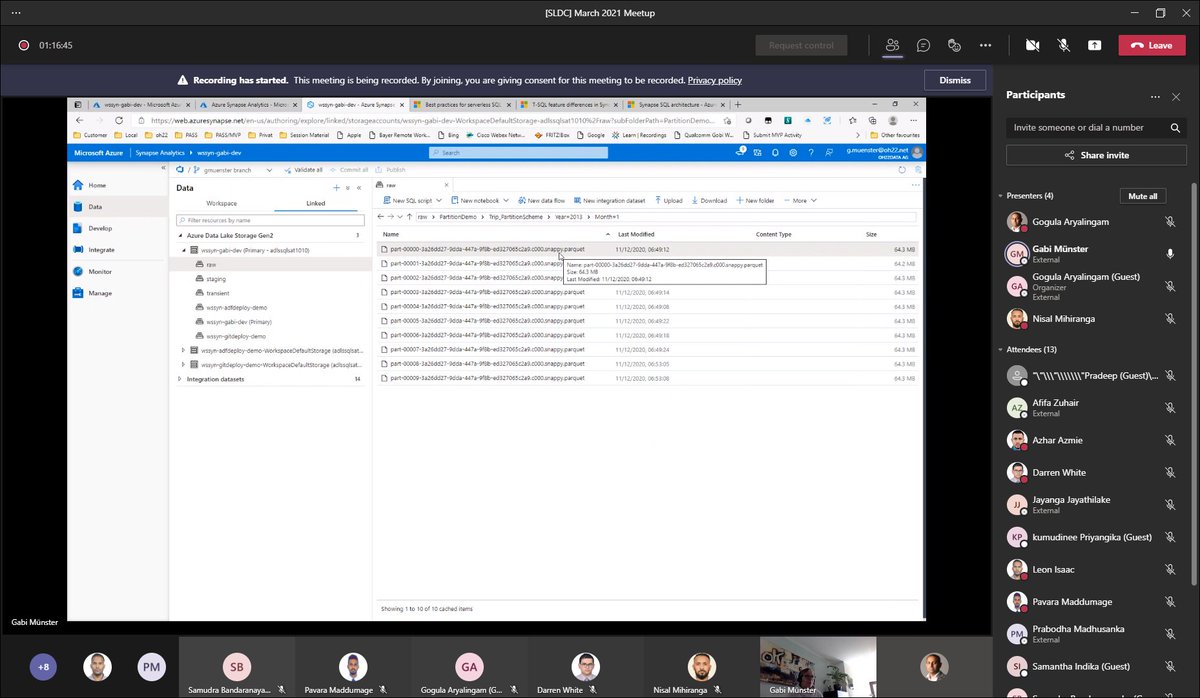Switch to the Linked tab in Data pane
The image size is (1200, 698).
(315, 203)
